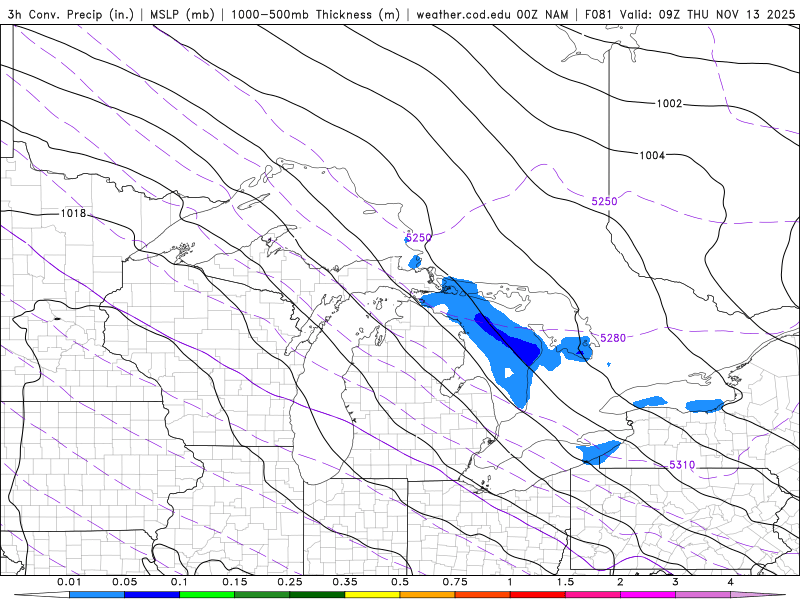Select the 0.5 legend value
The image size is (800, 600).
click(x=400, y=582)
